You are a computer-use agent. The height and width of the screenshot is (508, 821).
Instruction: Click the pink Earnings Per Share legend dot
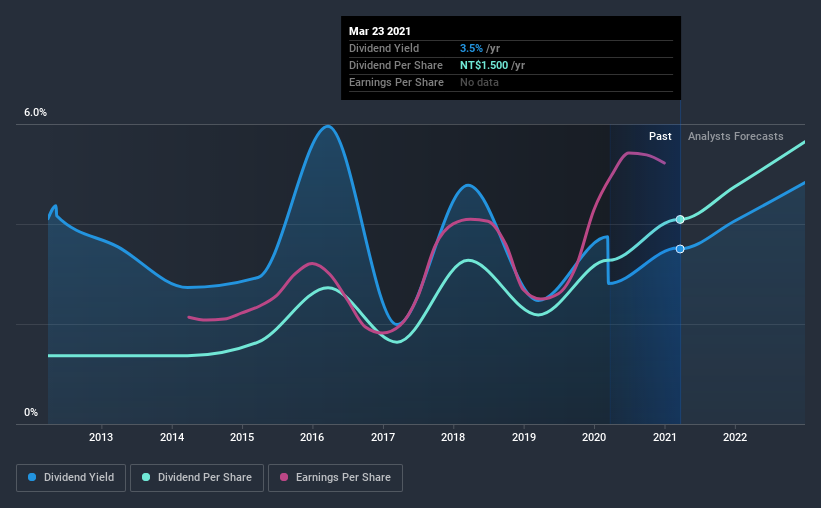[x=284, y=477]
